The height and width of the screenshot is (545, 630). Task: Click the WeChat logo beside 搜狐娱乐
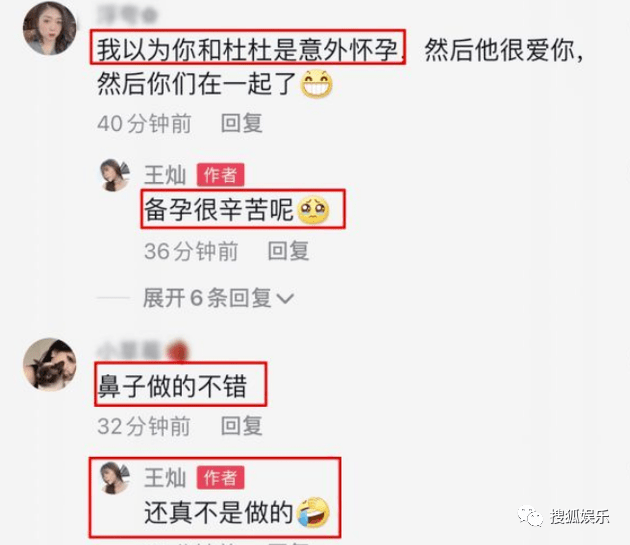tap(531, 516)
